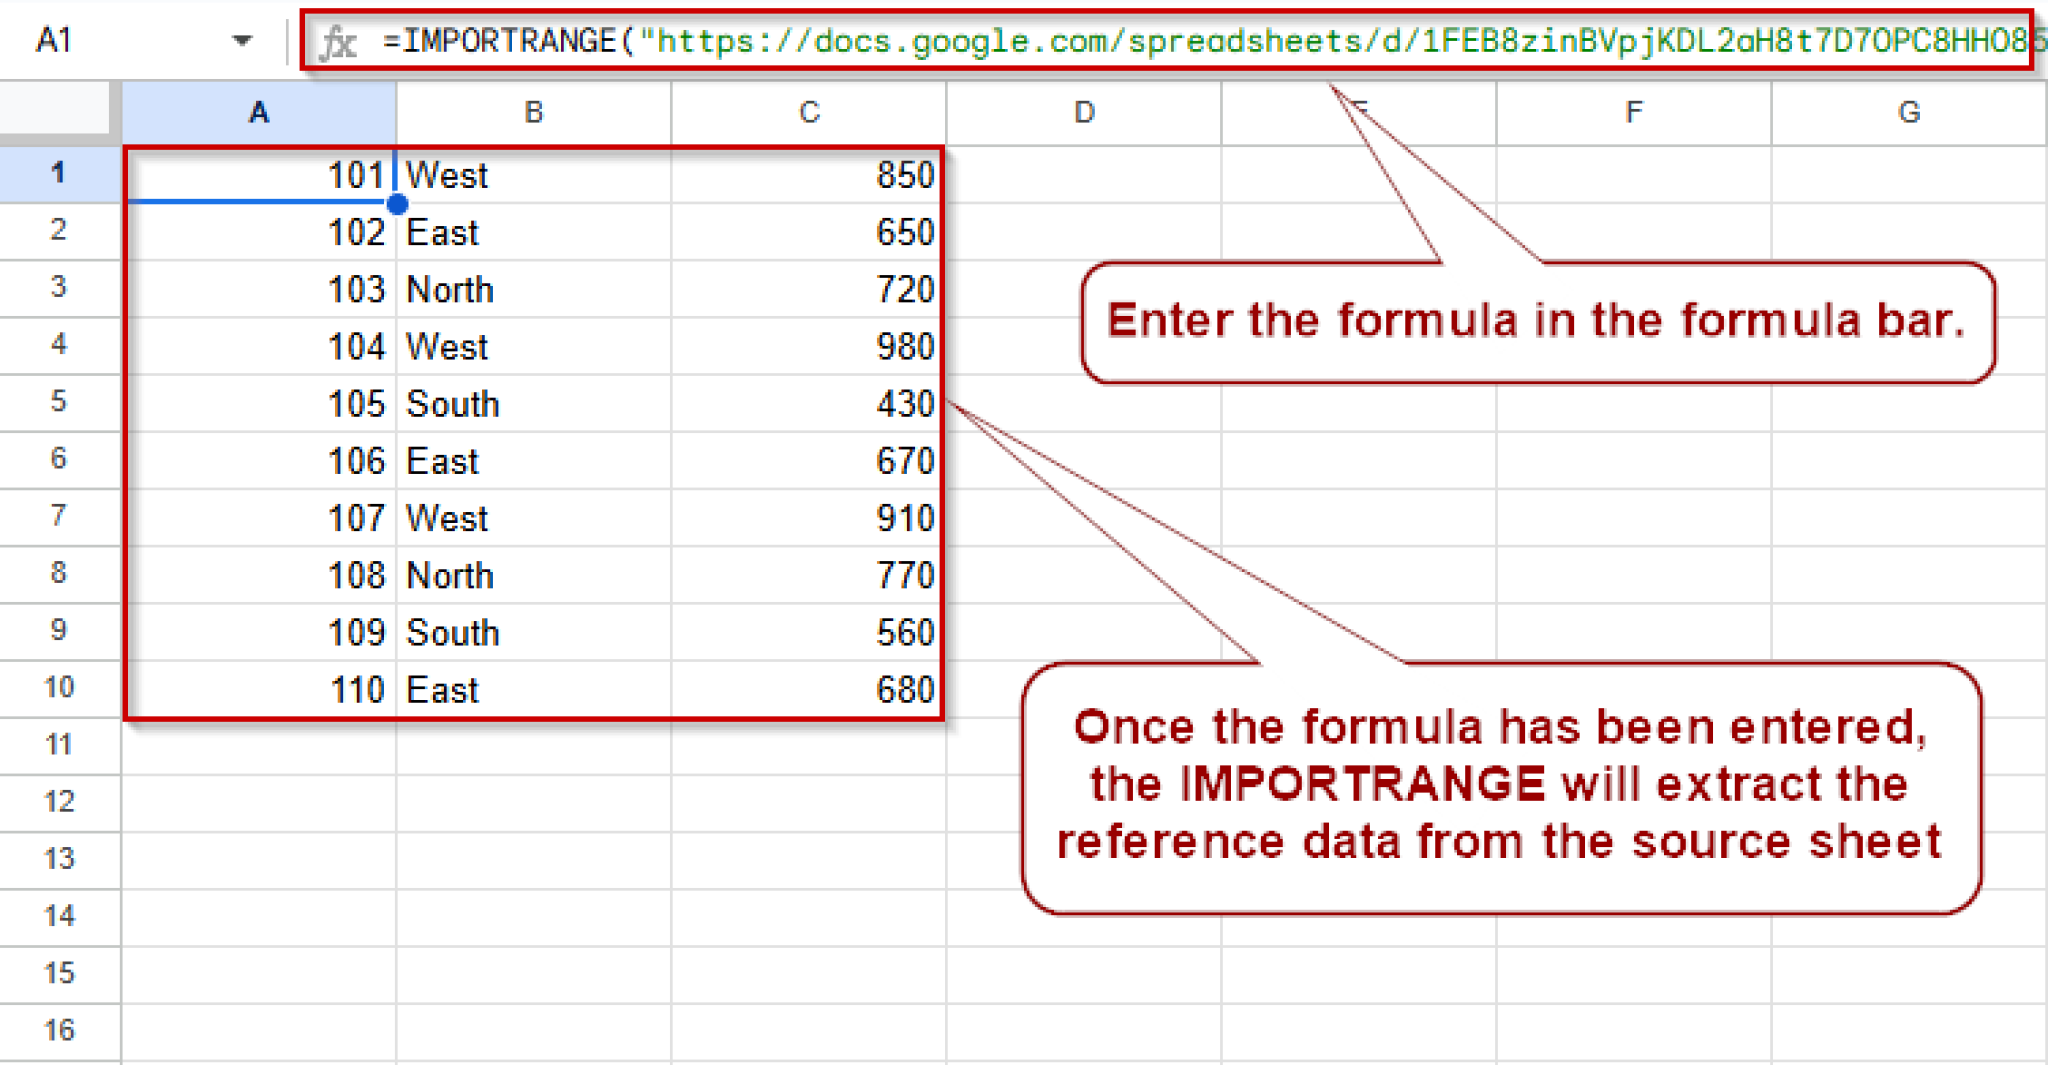Click the cell with South in row 9

pyautogui.click(x=533, y=631)
